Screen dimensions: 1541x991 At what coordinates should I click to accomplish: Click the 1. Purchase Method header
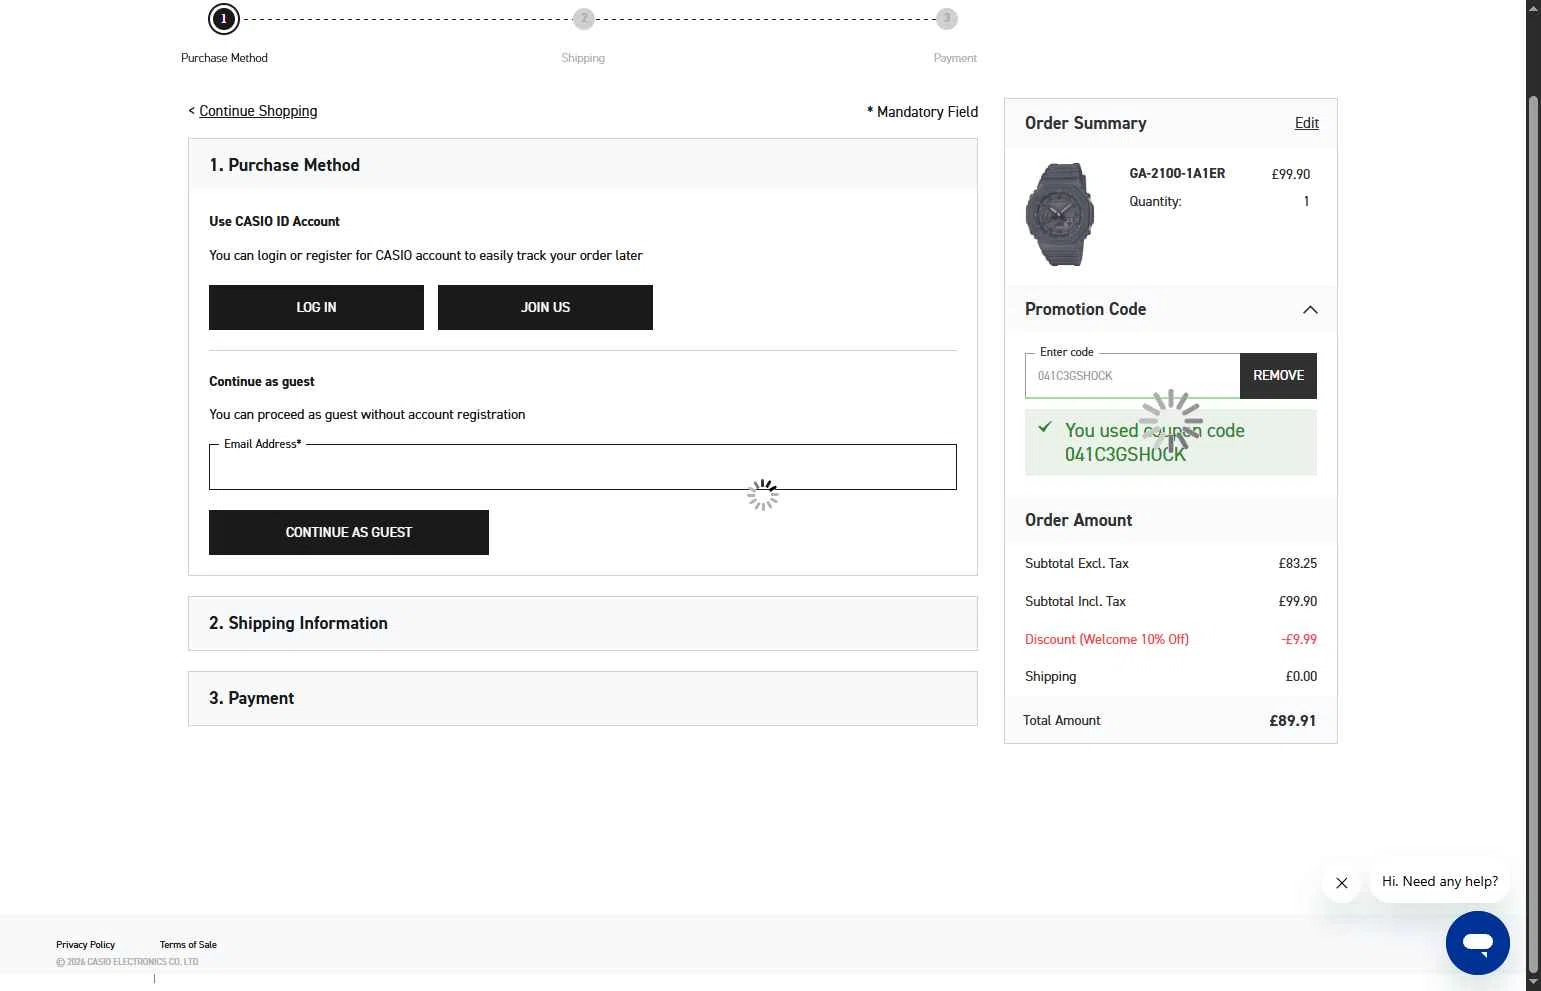[583, 165]
